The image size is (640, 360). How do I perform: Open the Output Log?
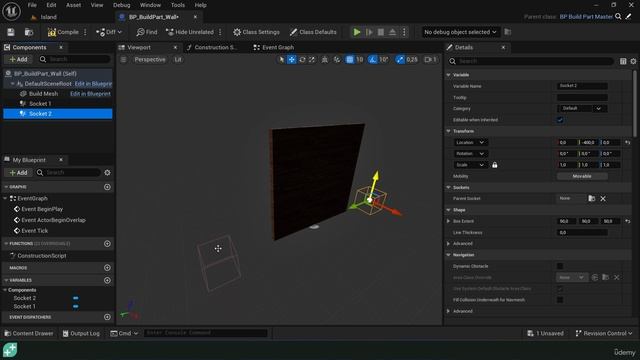pyautogui.click(x=81, y=333)
